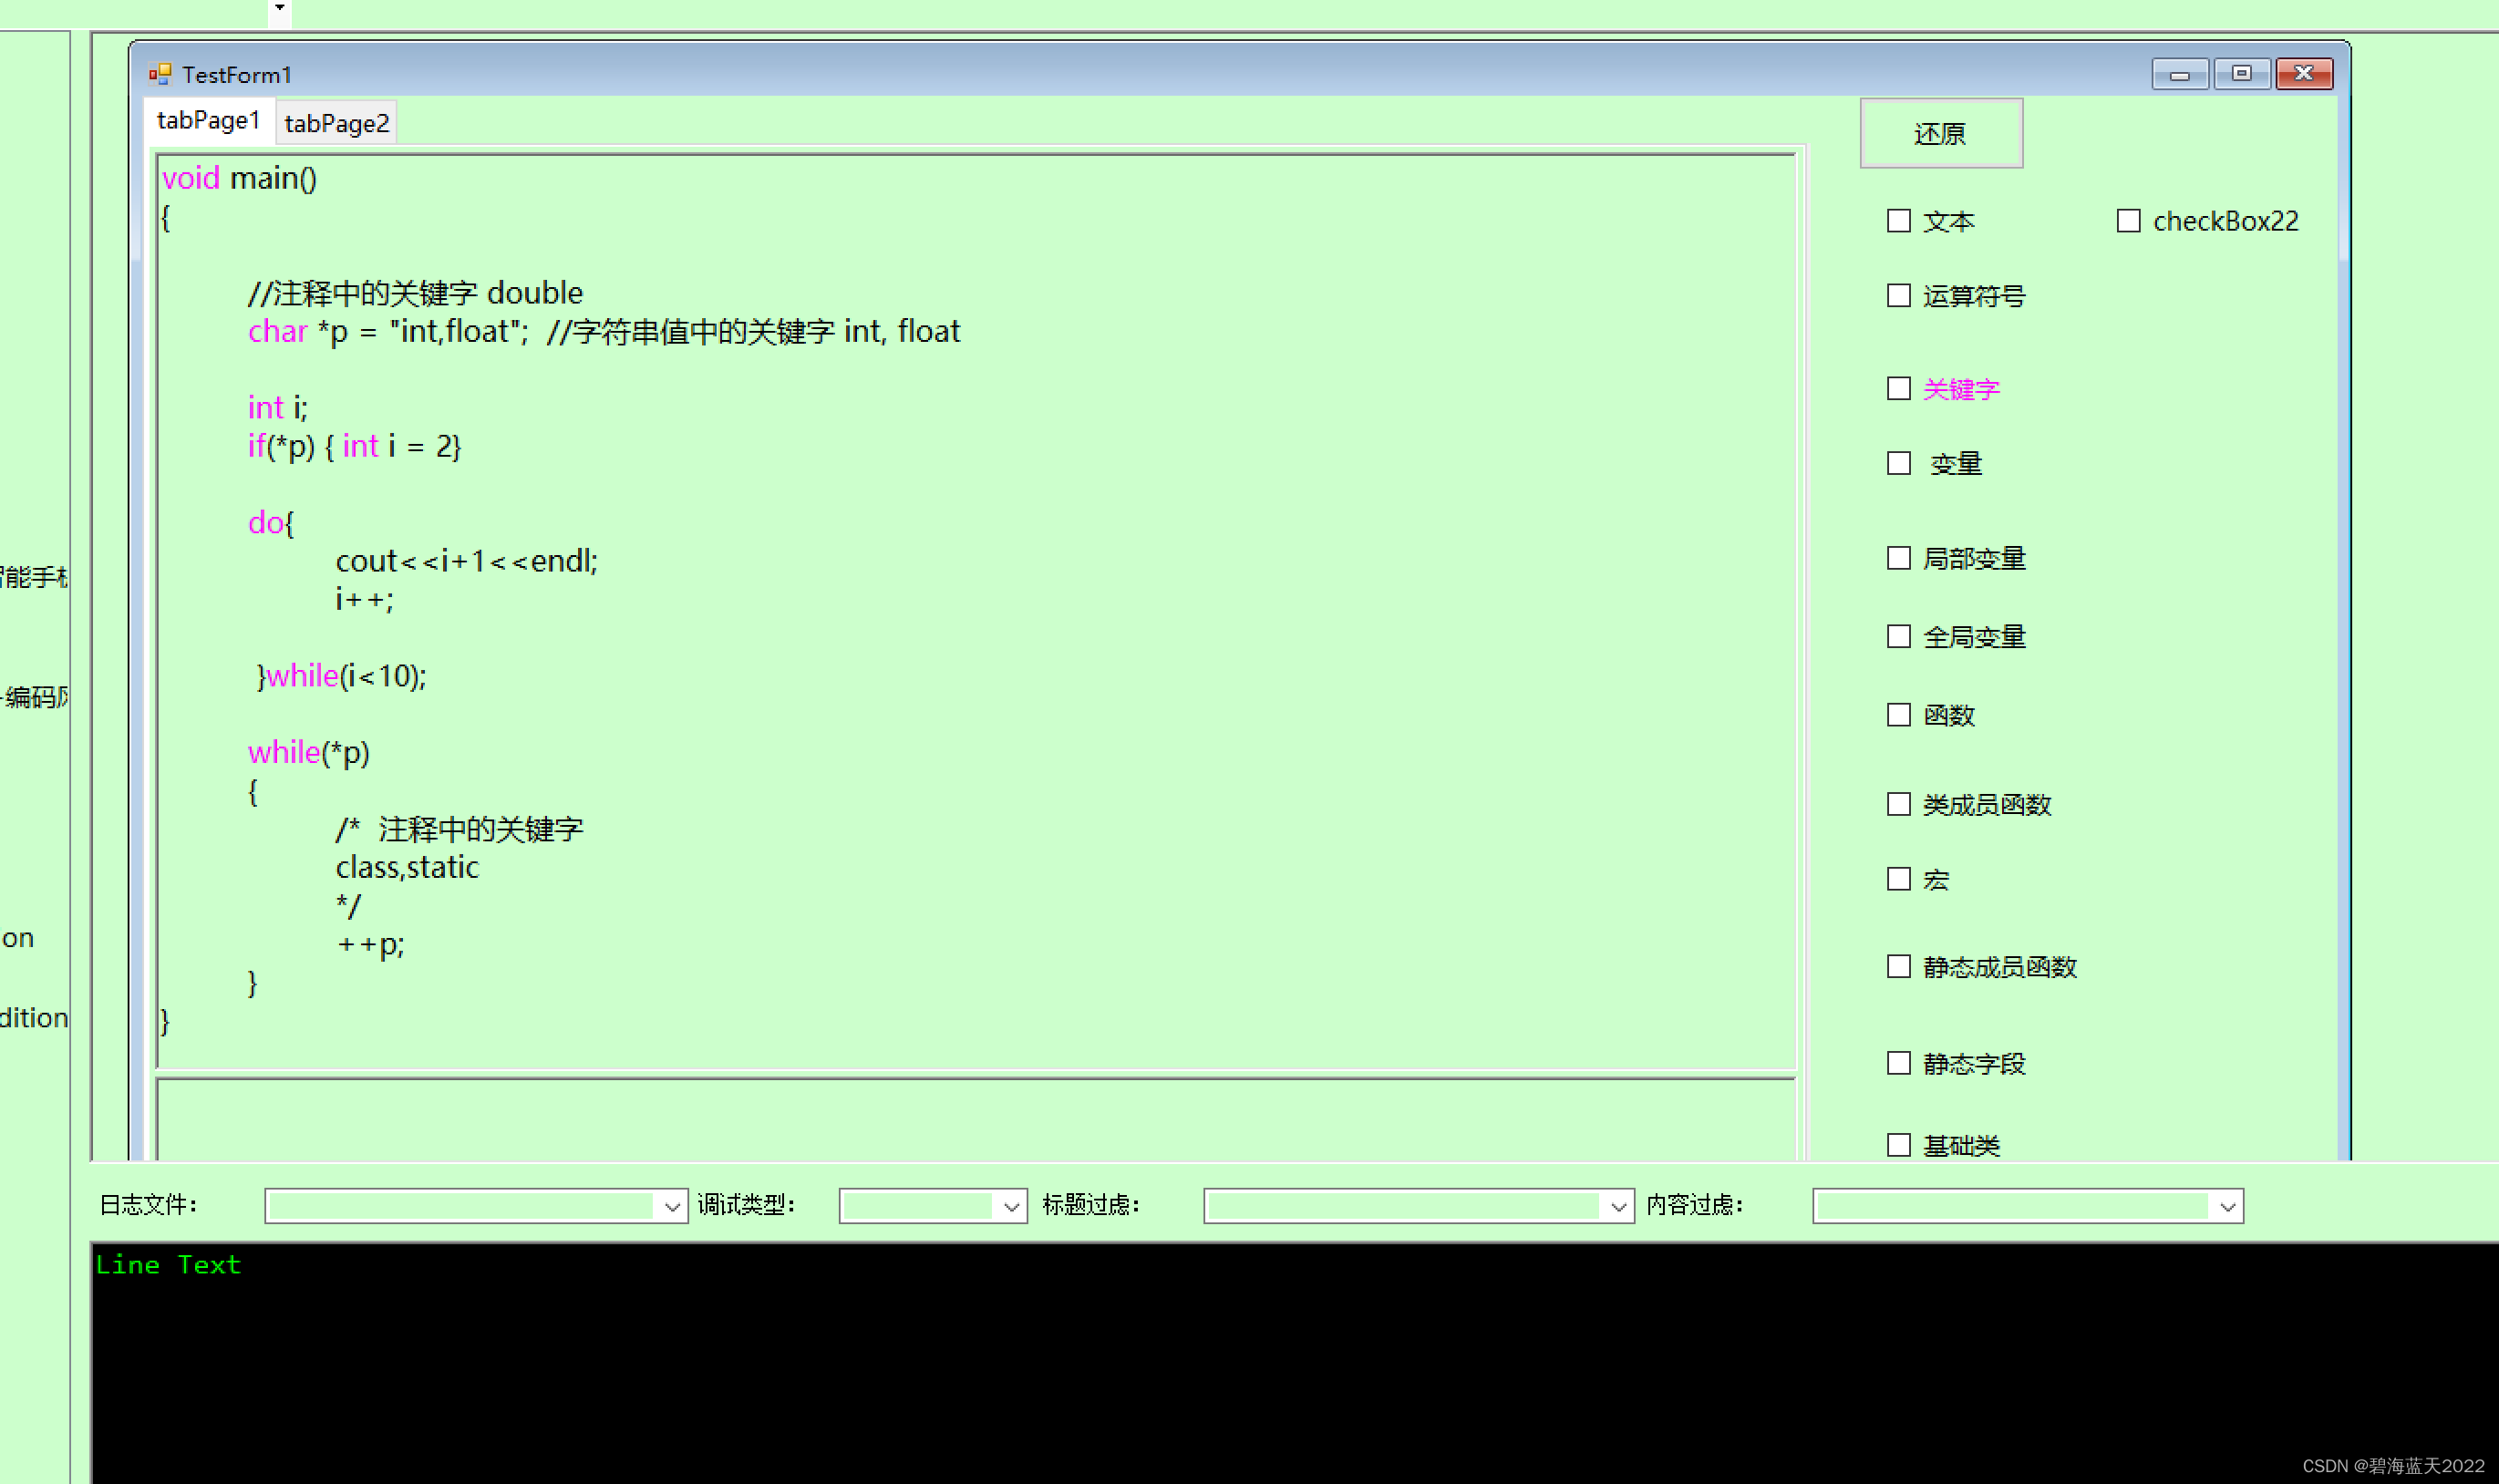Enable 文本 highlighting option
2499x1484 pixels.
(x=1900, y=221)
